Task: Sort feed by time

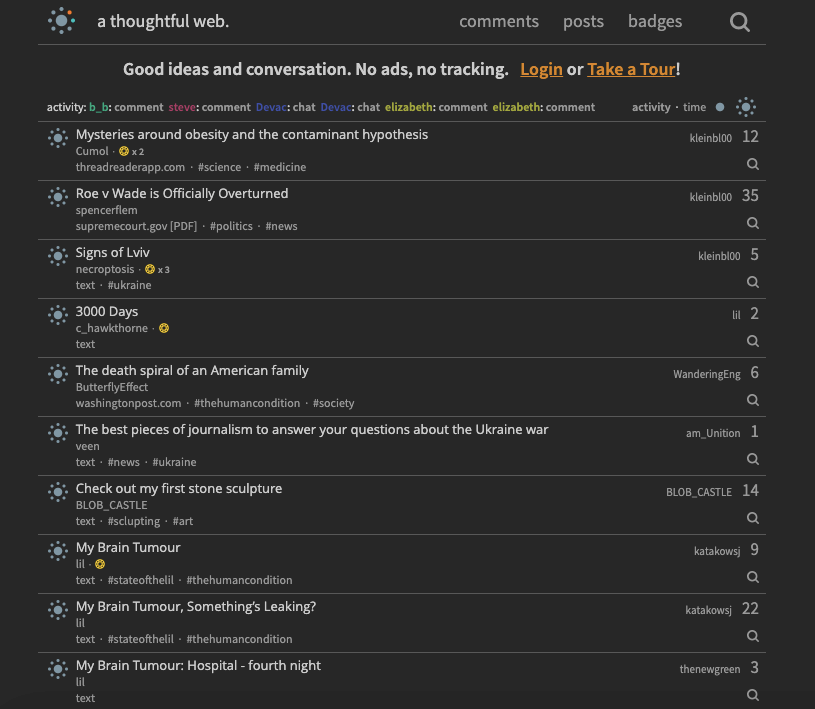Action: coord(694,107)
